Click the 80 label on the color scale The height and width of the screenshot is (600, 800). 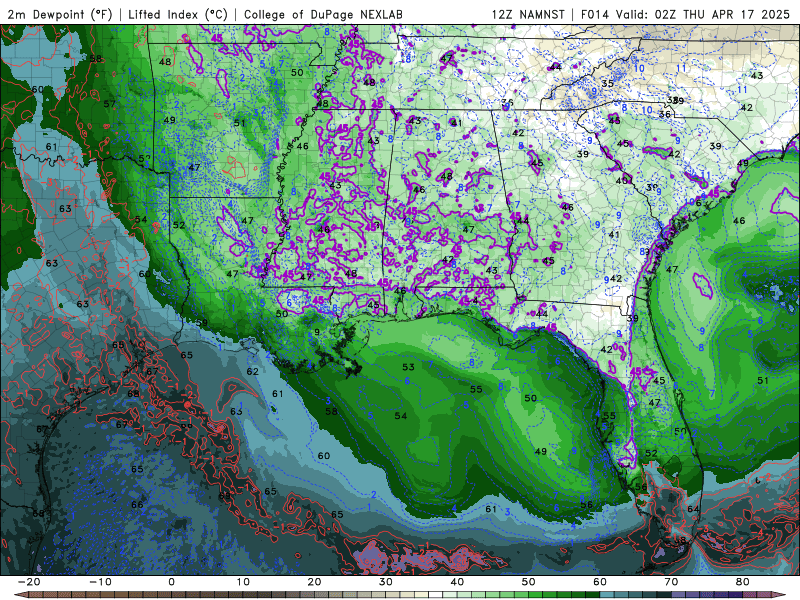click(x=743, y=582)
